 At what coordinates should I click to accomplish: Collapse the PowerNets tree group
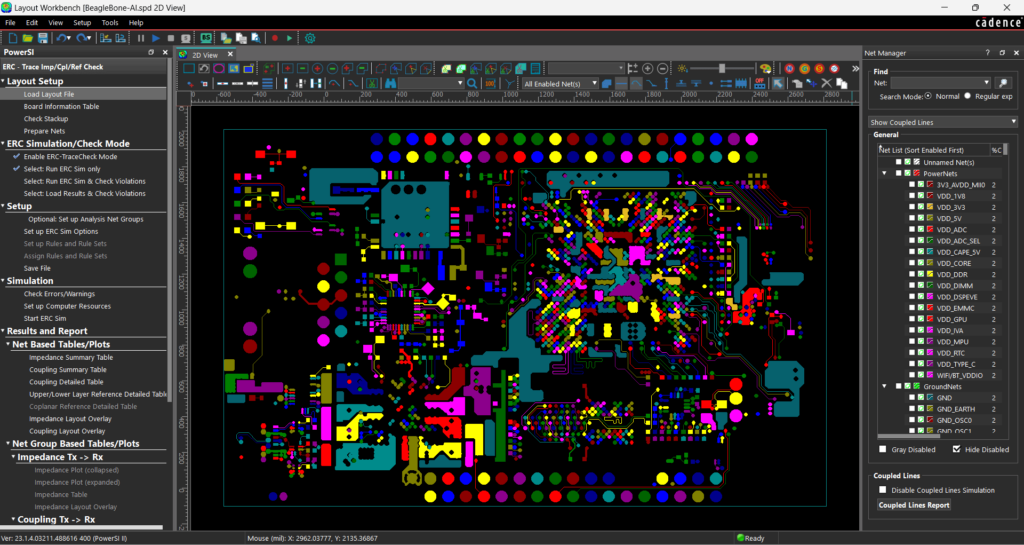tap(884, 174)
